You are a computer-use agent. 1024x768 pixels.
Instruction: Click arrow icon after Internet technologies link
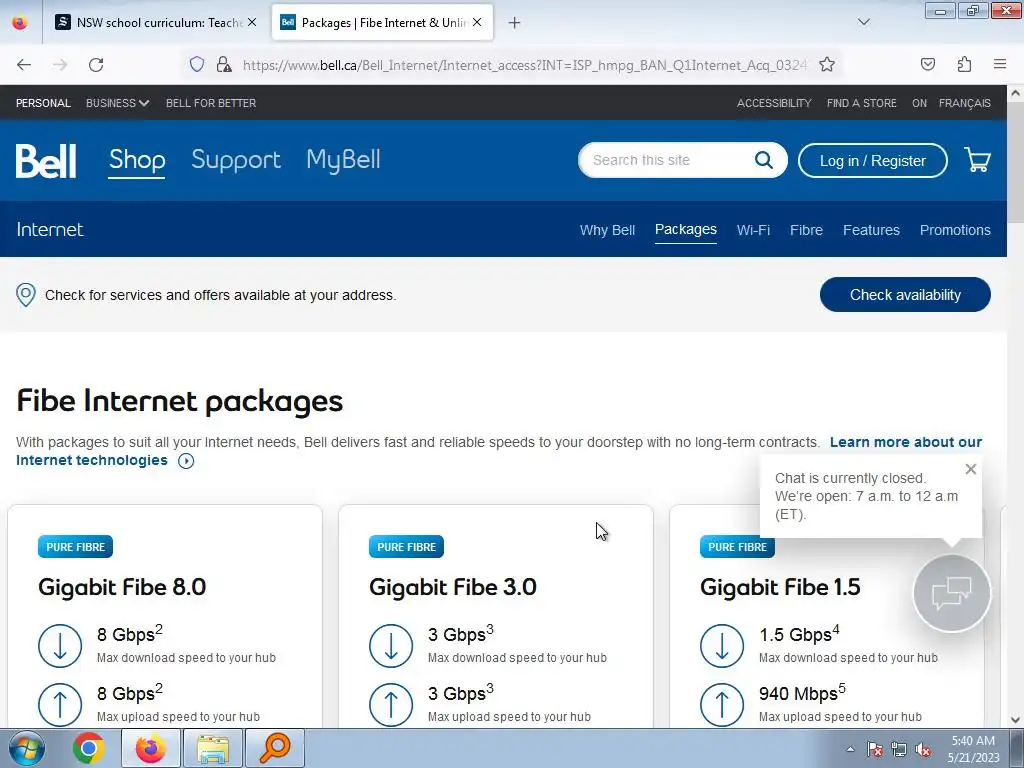(x=186, y=461)
